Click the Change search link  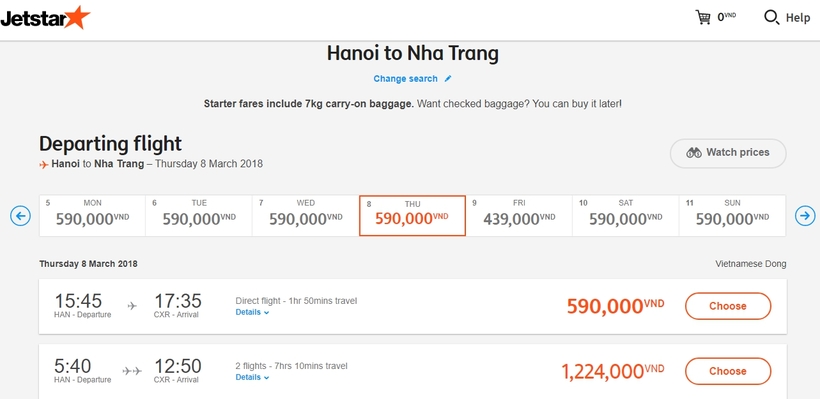[405, 79]
